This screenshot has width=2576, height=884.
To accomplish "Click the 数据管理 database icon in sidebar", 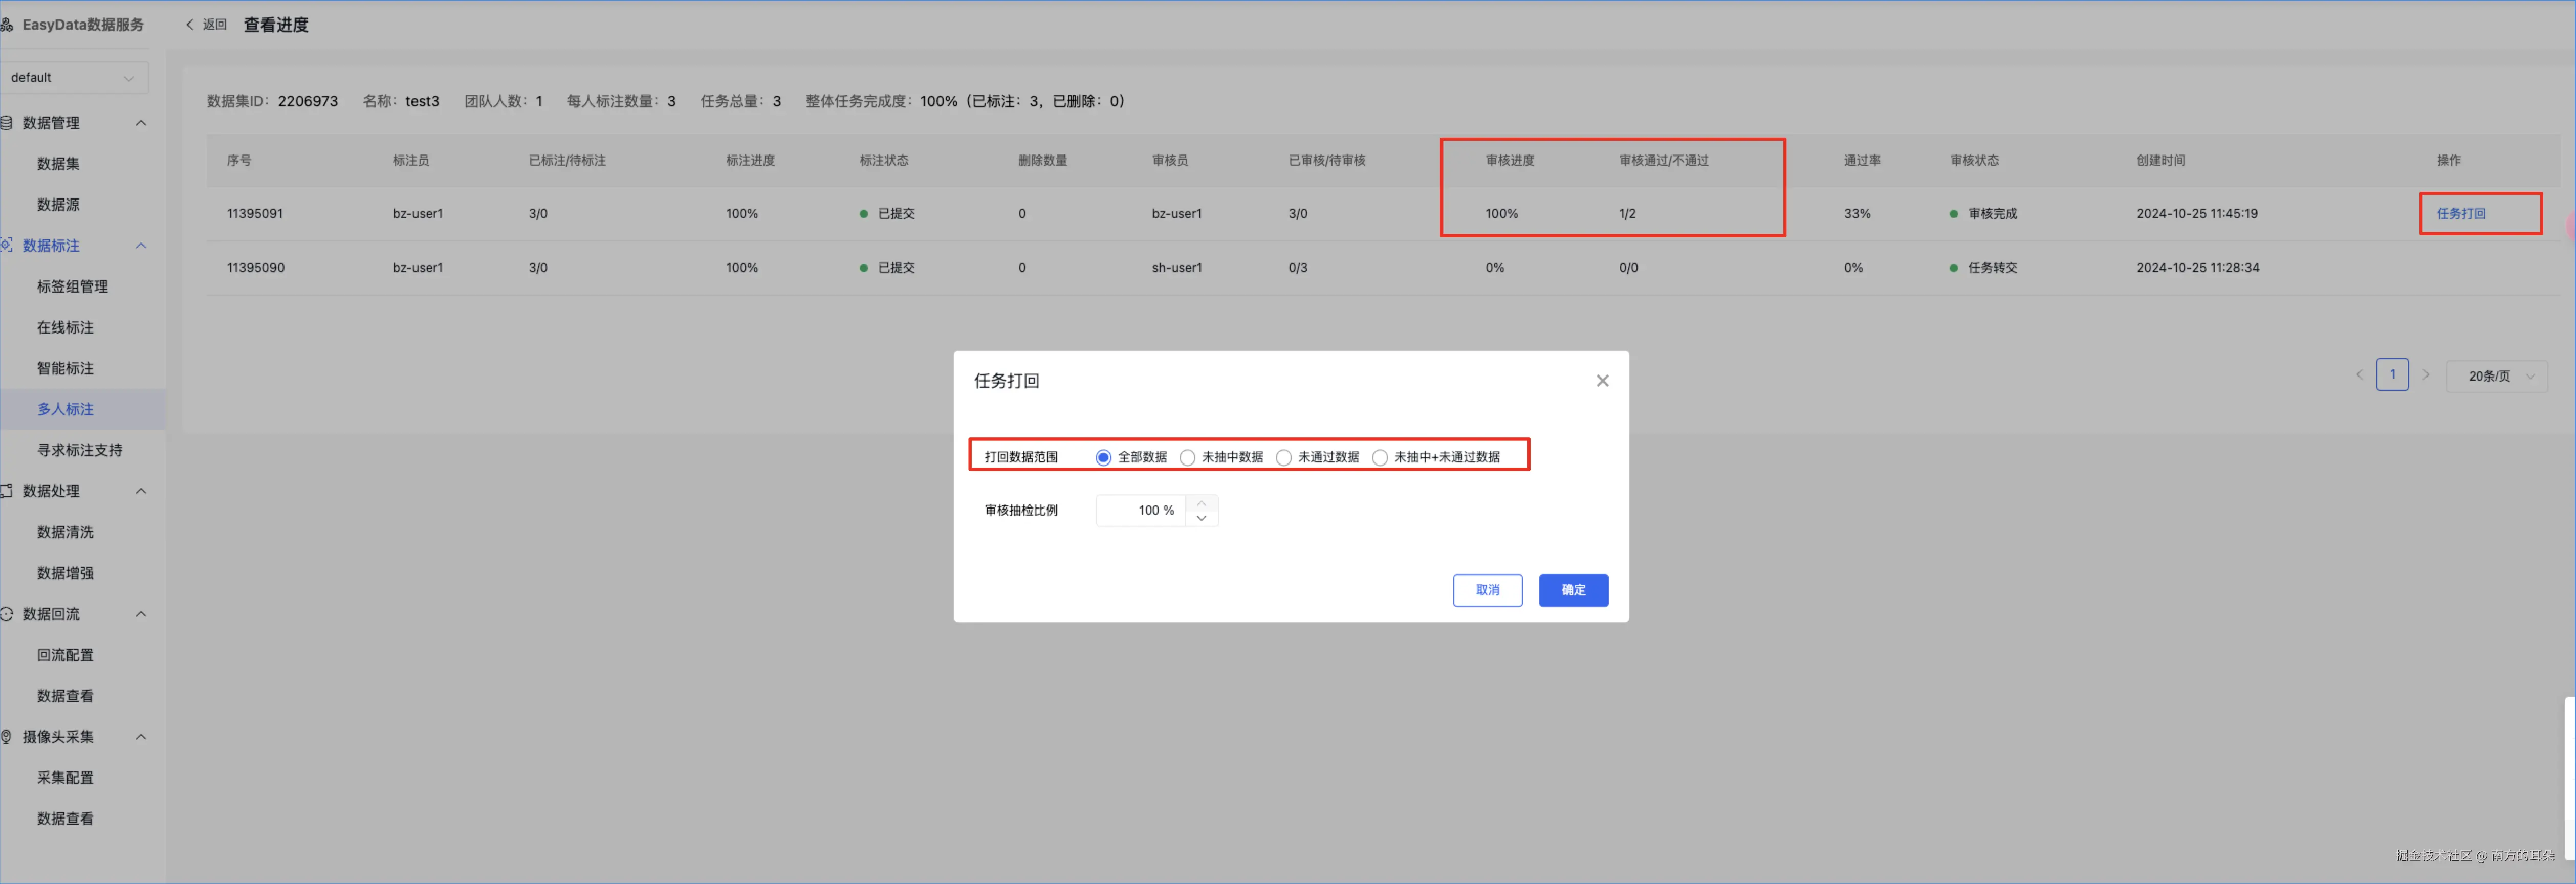I will (x=7, y=123).
